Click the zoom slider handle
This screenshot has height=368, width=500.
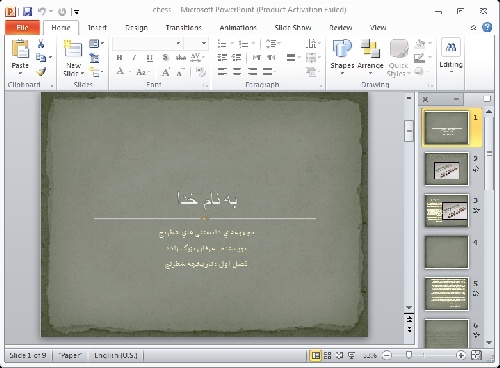pos(409,355)
